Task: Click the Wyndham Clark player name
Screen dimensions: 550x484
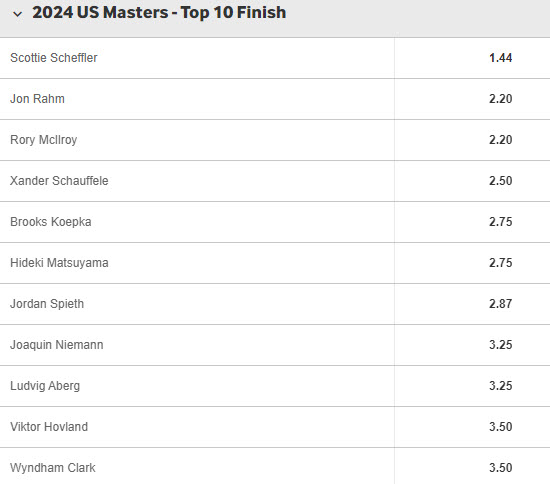Action: tap(53, 468)
